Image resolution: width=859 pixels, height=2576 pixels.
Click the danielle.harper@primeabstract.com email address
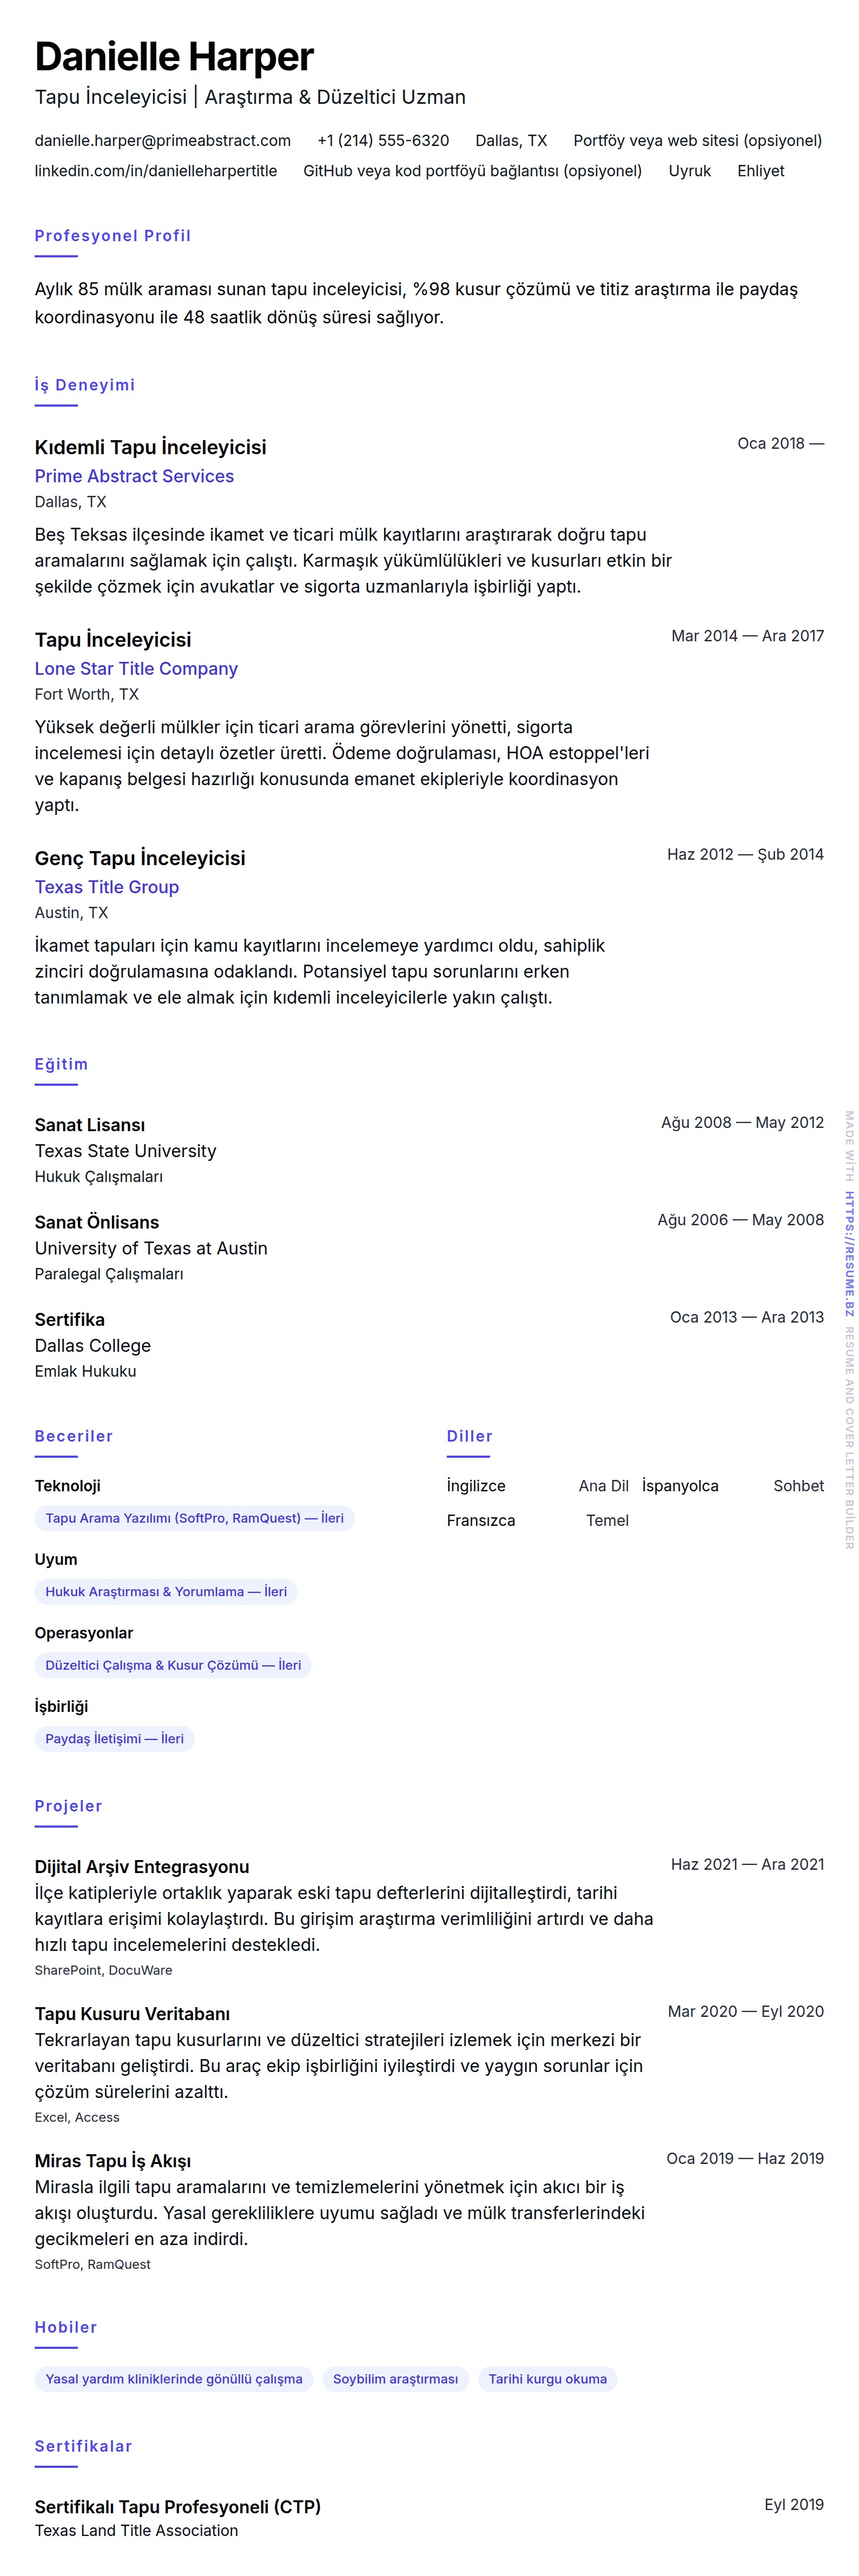[162, 141]
